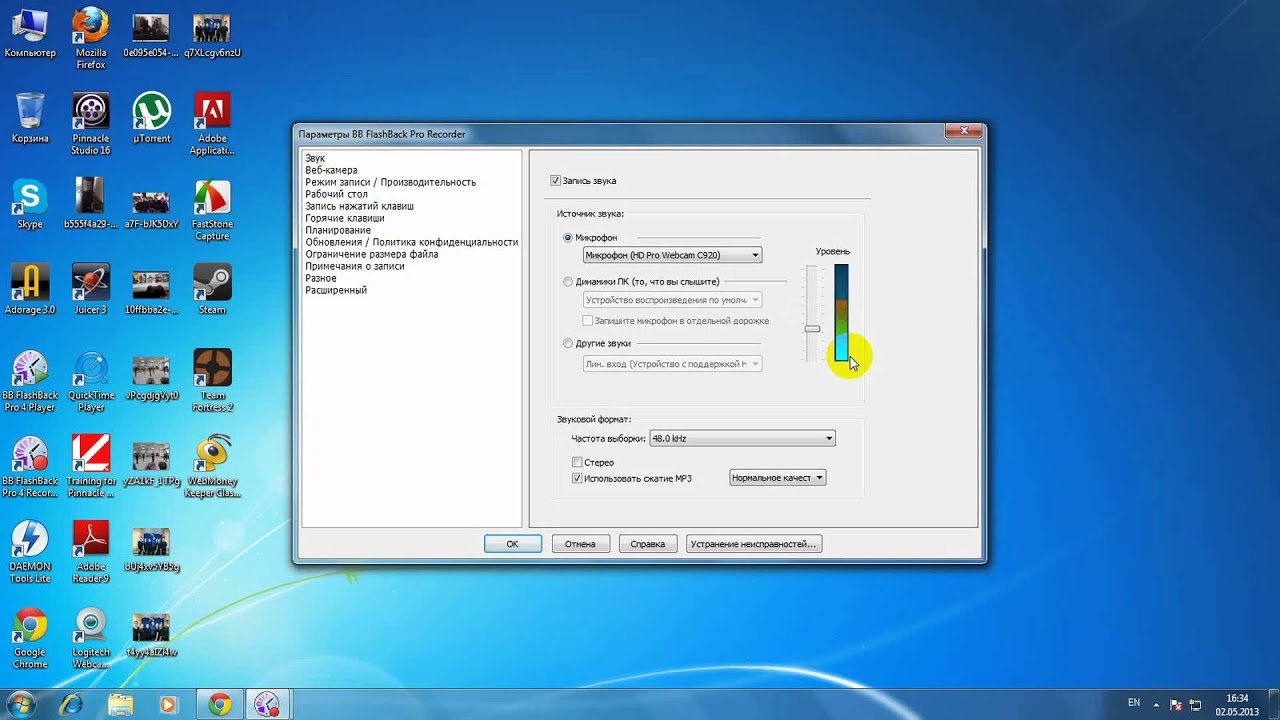Open the Частота выборки 48.0 kHz dropdown
This screenshot has width=1280, height=720.
tap(742, 438)
